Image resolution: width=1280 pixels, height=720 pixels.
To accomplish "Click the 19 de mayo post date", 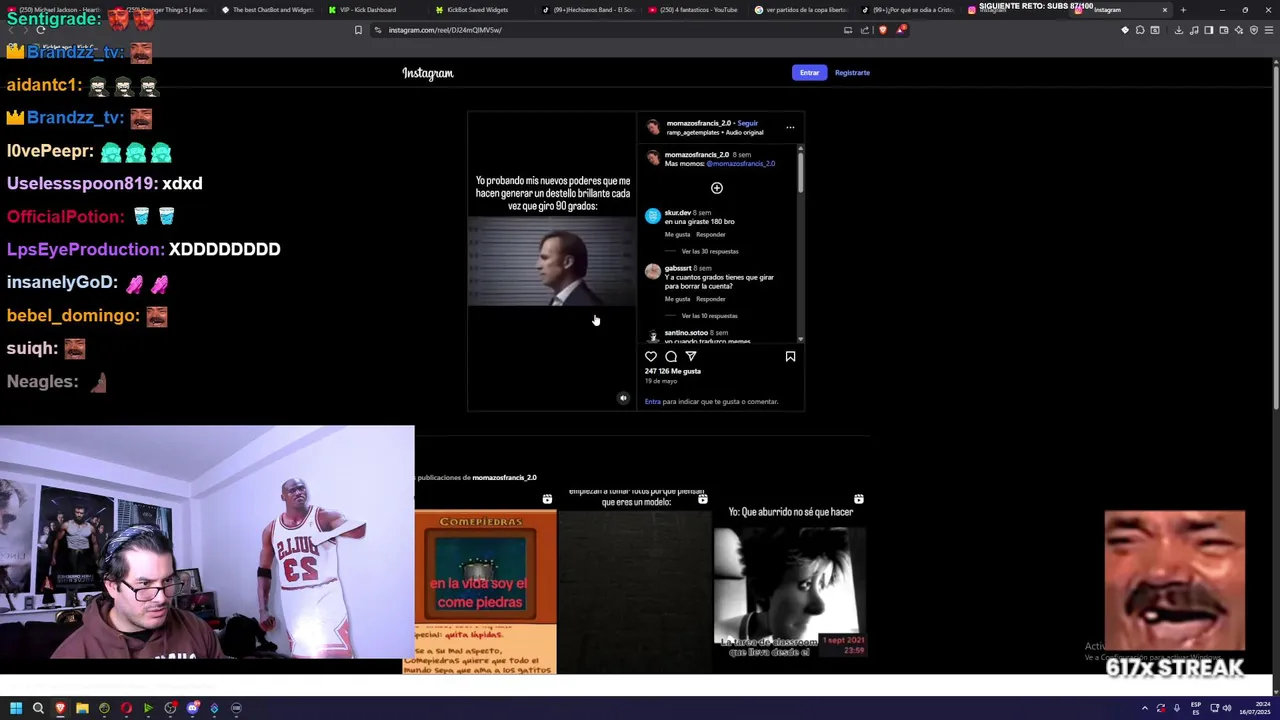I will point(661,381).
